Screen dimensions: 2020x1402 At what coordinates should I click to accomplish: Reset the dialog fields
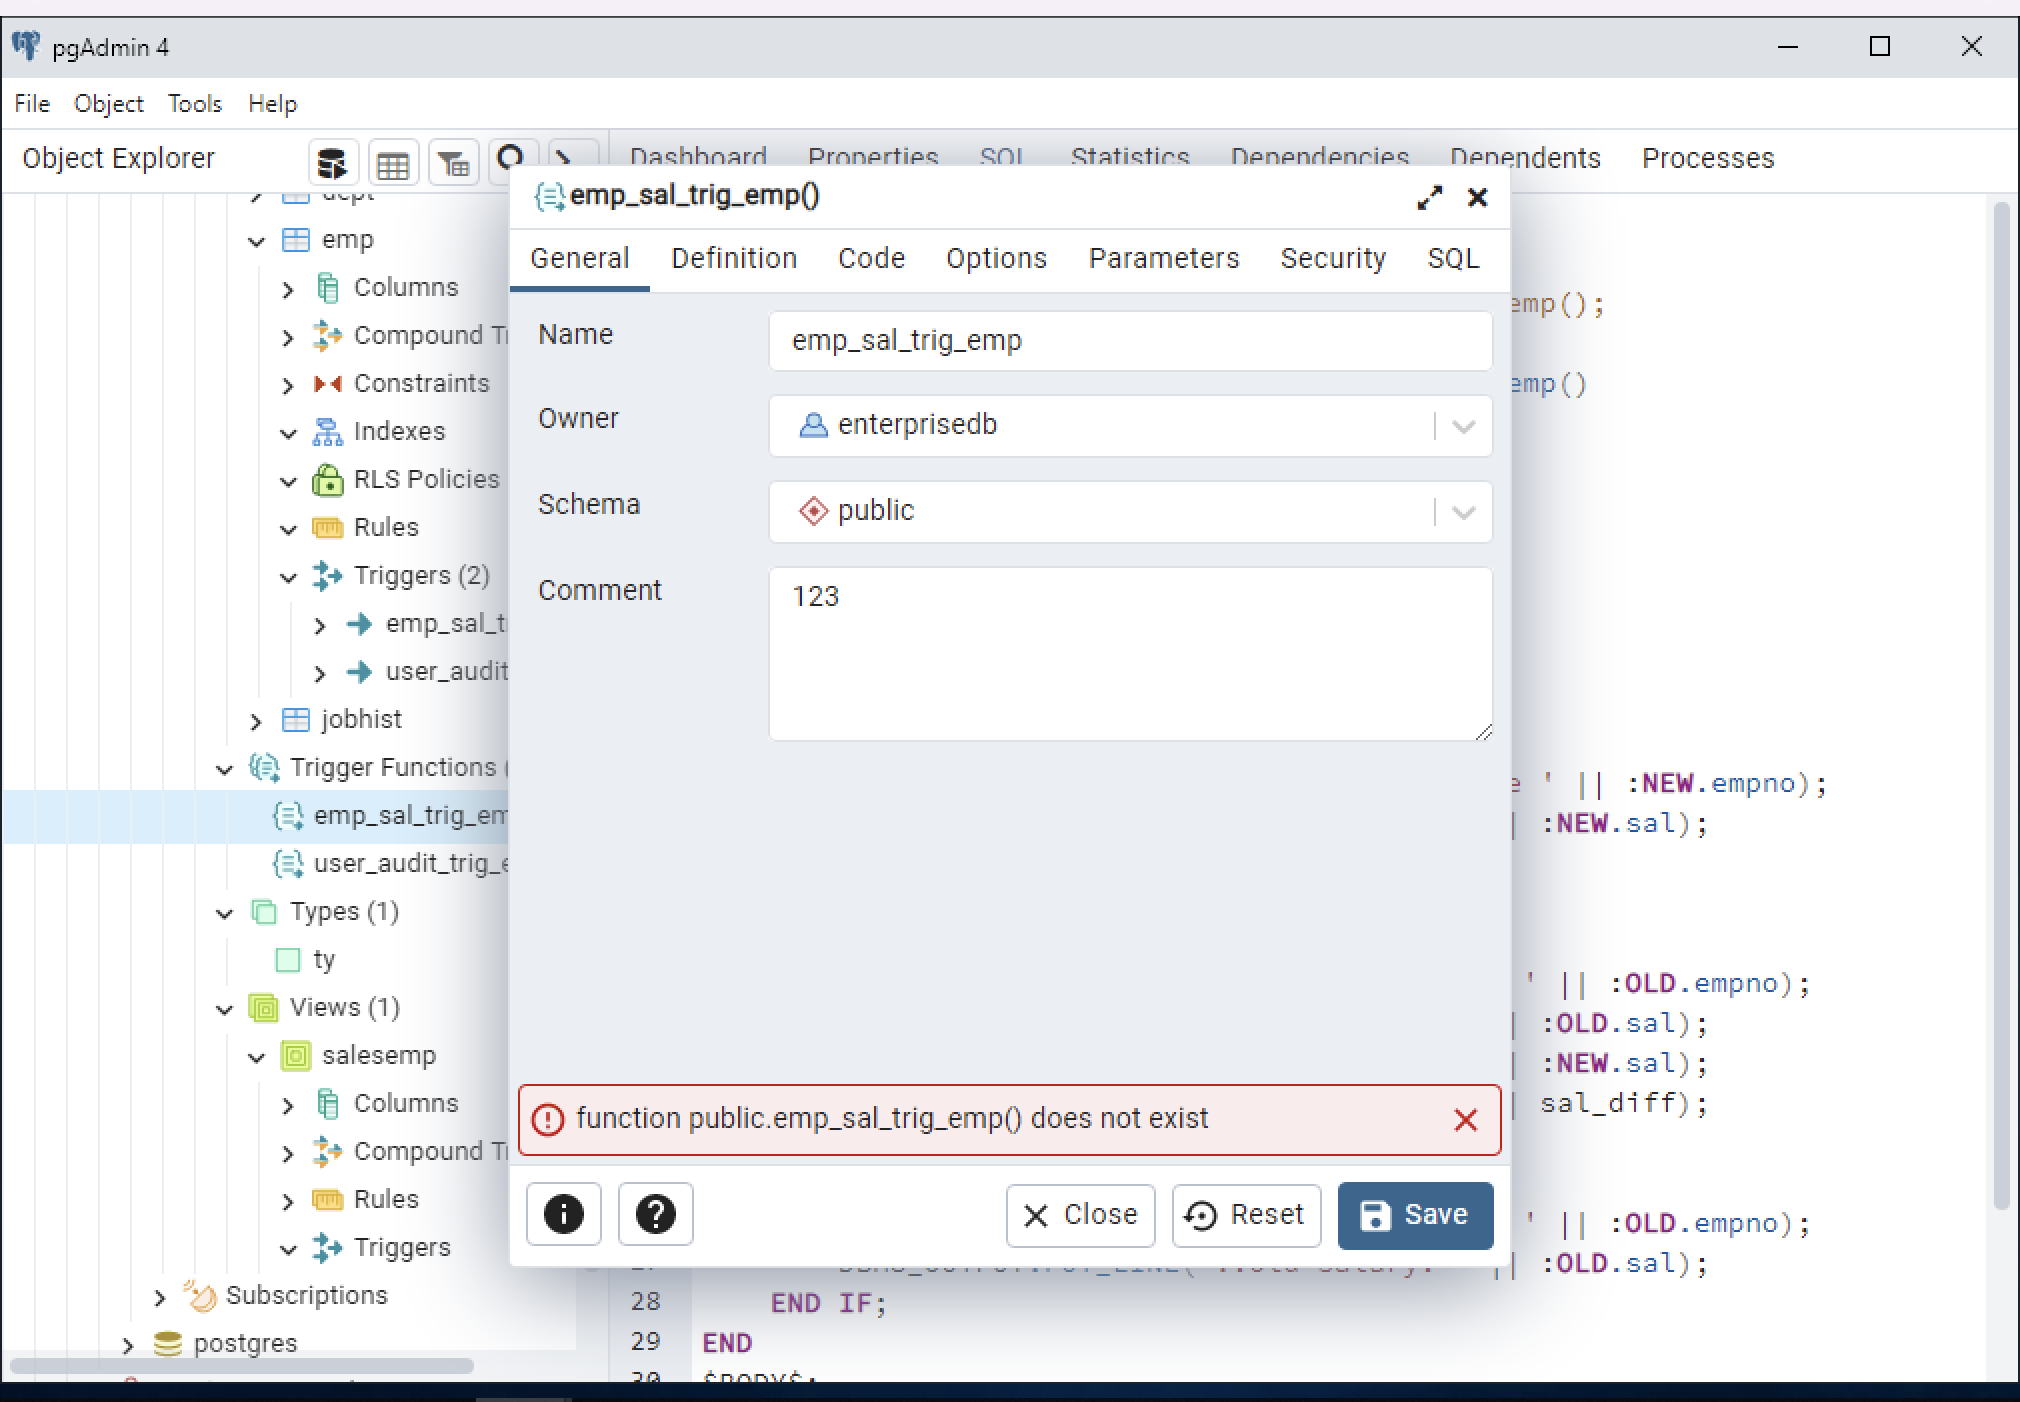tap(1245, 1215)
